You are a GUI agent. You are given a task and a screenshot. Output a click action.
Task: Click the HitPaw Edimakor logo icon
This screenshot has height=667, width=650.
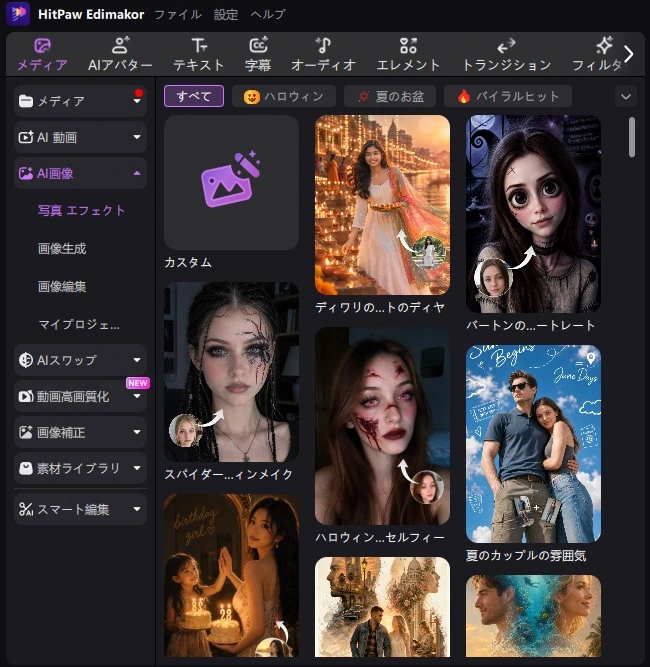click(x=18, y=14)
